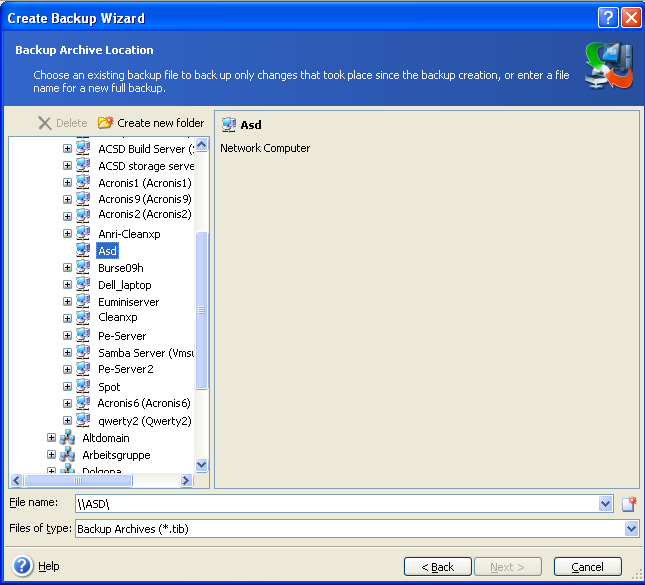Expand the Burse09h tree node

67,267
